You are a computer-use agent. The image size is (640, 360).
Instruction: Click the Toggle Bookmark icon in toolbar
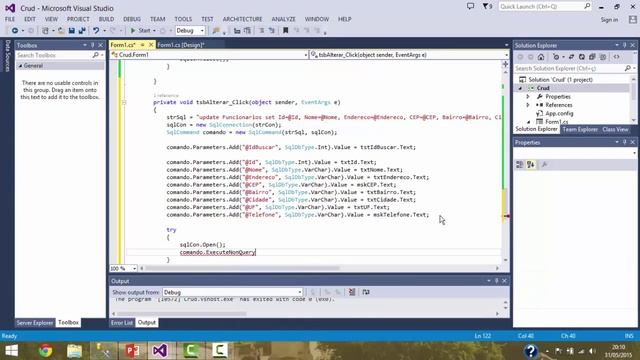pyautogui.click(x=285, y=31)
